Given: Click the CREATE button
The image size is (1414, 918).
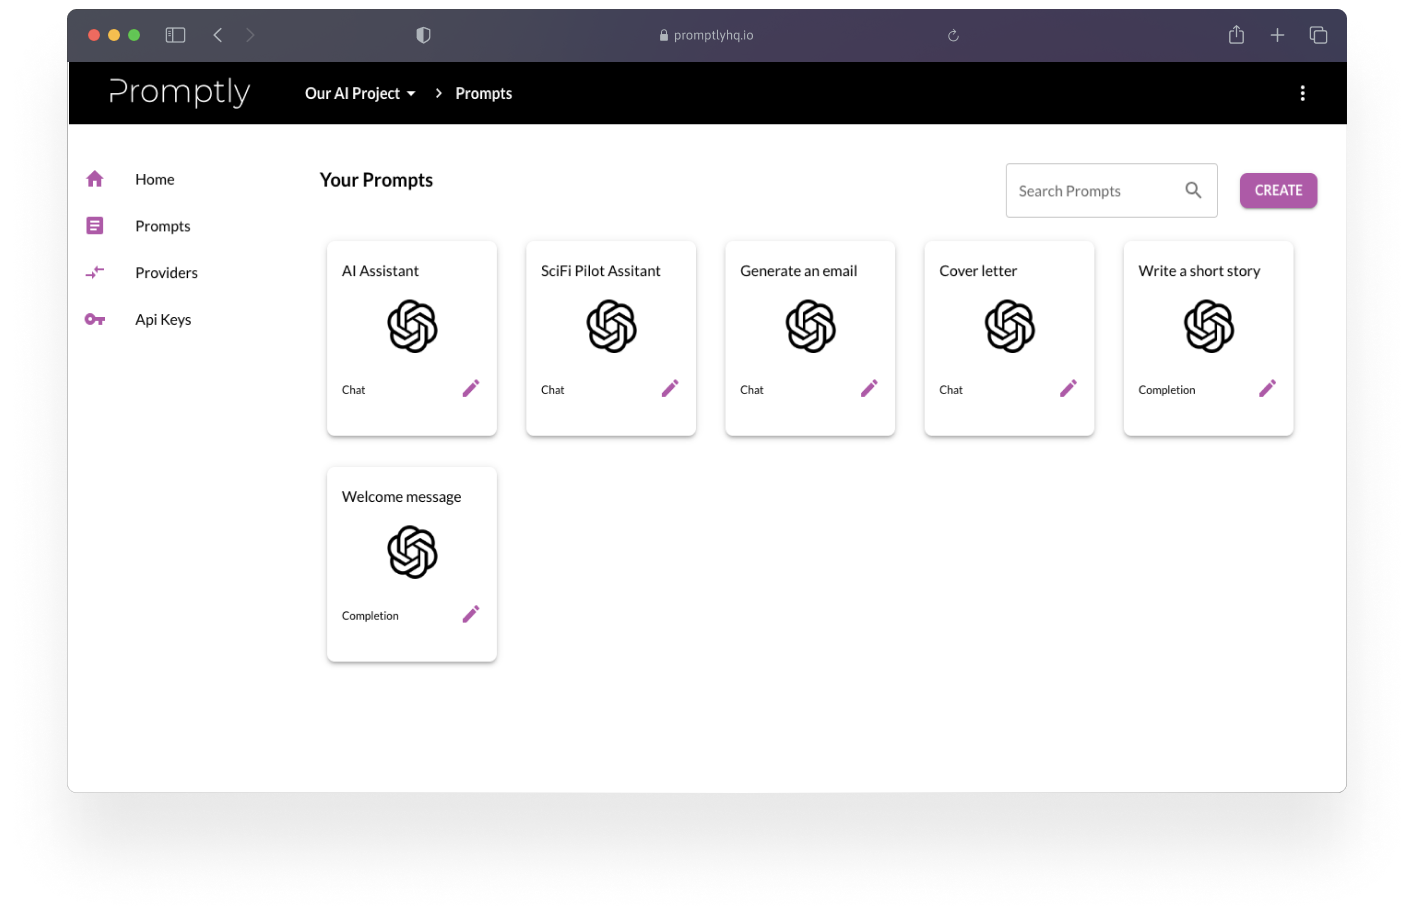Looking at the screenshot, I should click(x=1278, y=190).
